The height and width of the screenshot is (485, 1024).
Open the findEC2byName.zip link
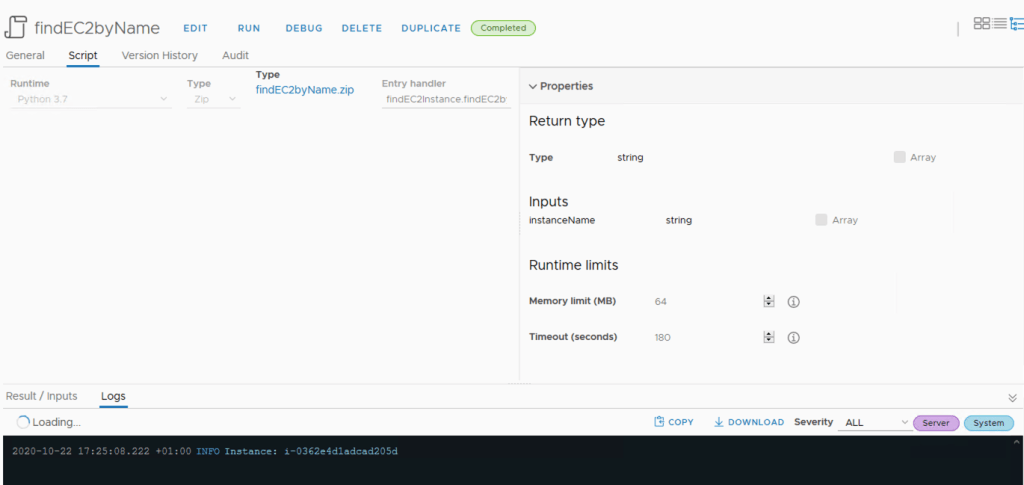tap(304, 90)
